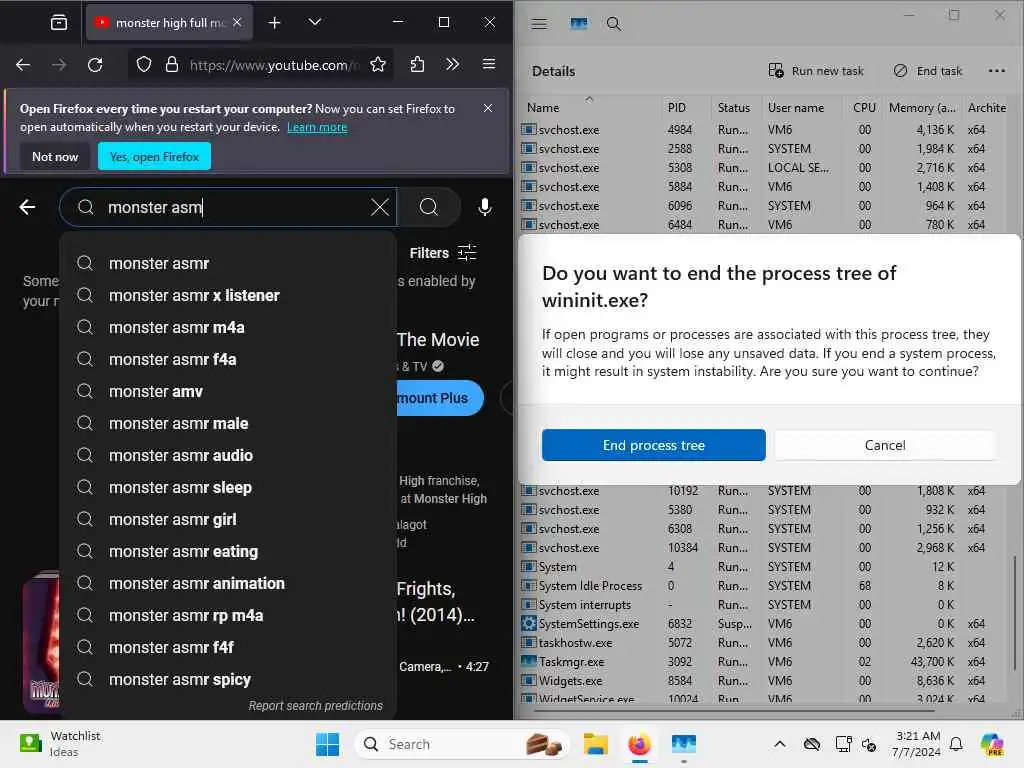The height and width of the screenshot is (768, 1024).
Task: Select the Taskmgr.exe process row
Action: (x=764, y=662)
